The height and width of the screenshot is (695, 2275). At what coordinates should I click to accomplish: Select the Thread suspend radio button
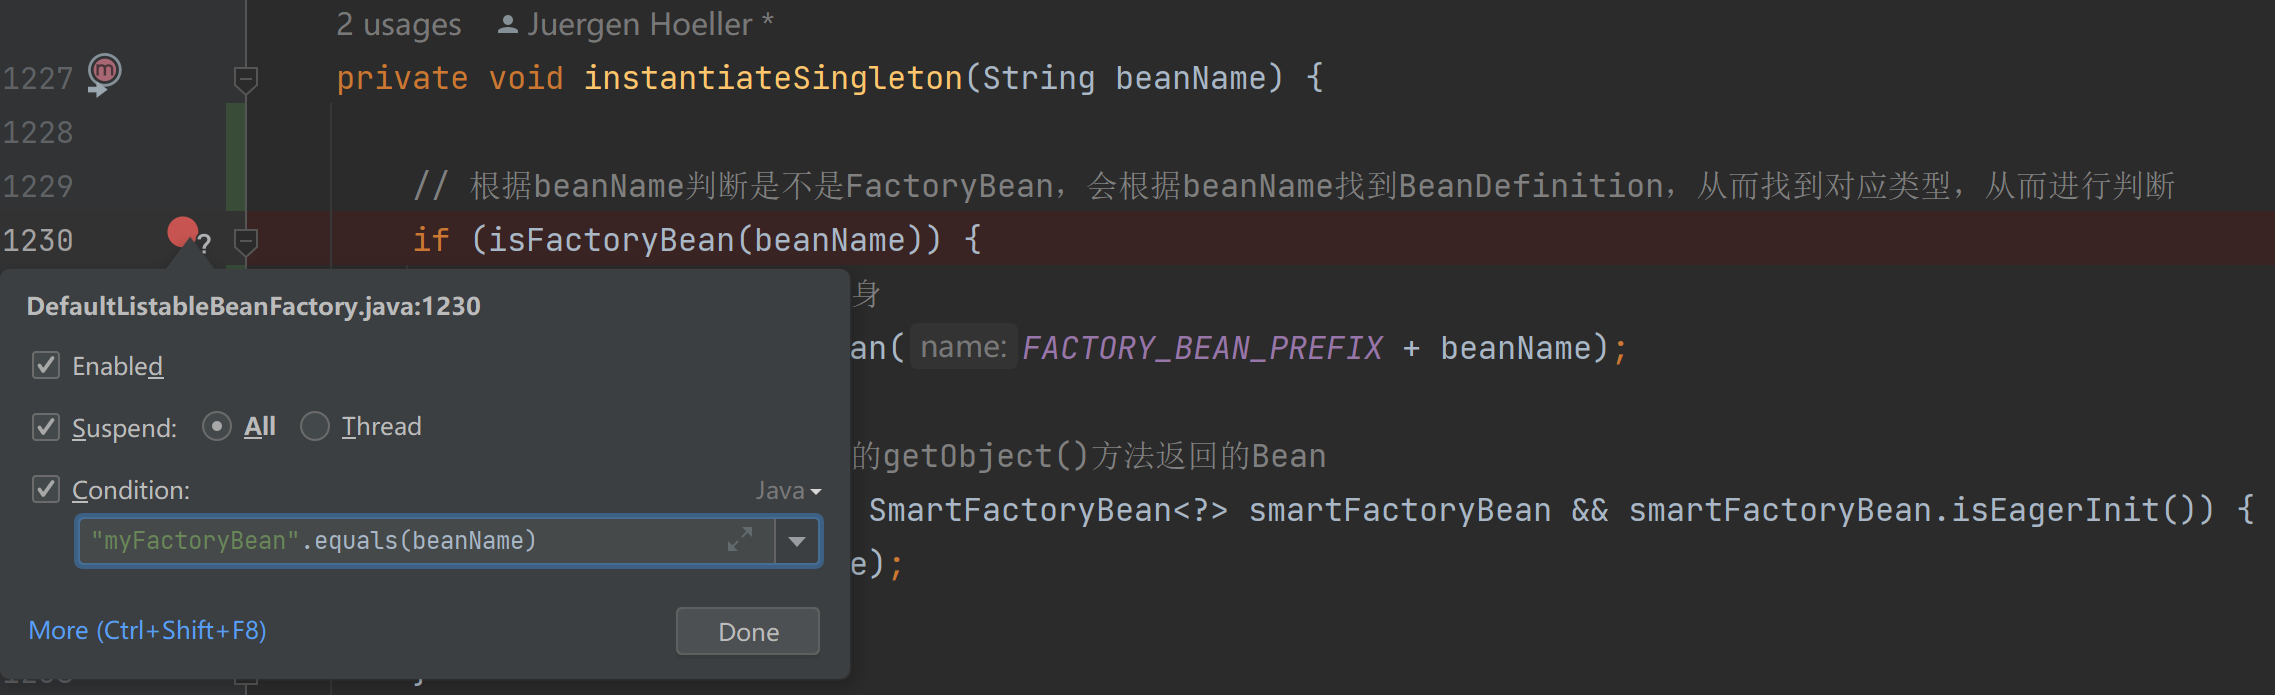(315, 427)
